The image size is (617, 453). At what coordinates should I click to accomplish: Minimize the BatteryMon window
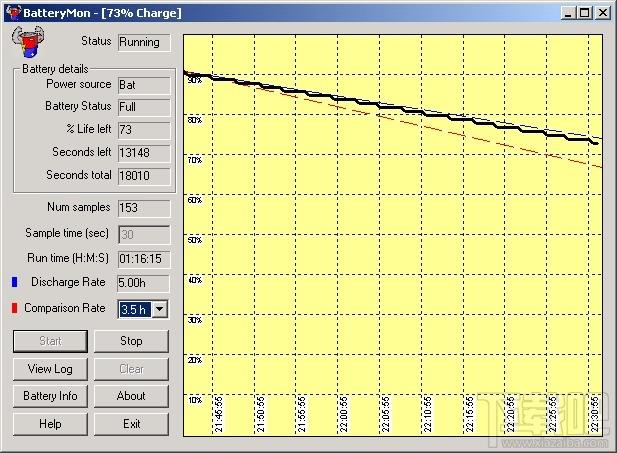568,13
